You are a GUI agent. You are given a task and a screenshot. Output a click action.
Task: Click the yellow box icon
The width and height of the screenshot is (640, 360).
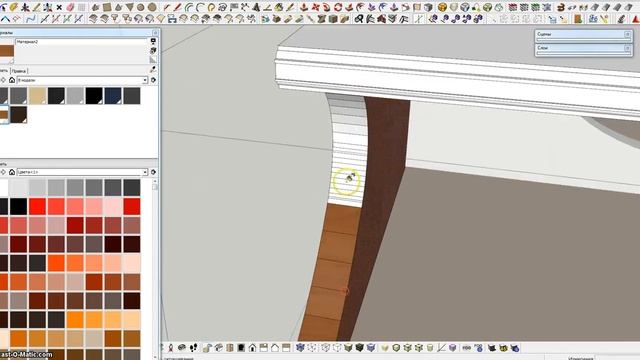pyautogui.click(x=442, y=7)
